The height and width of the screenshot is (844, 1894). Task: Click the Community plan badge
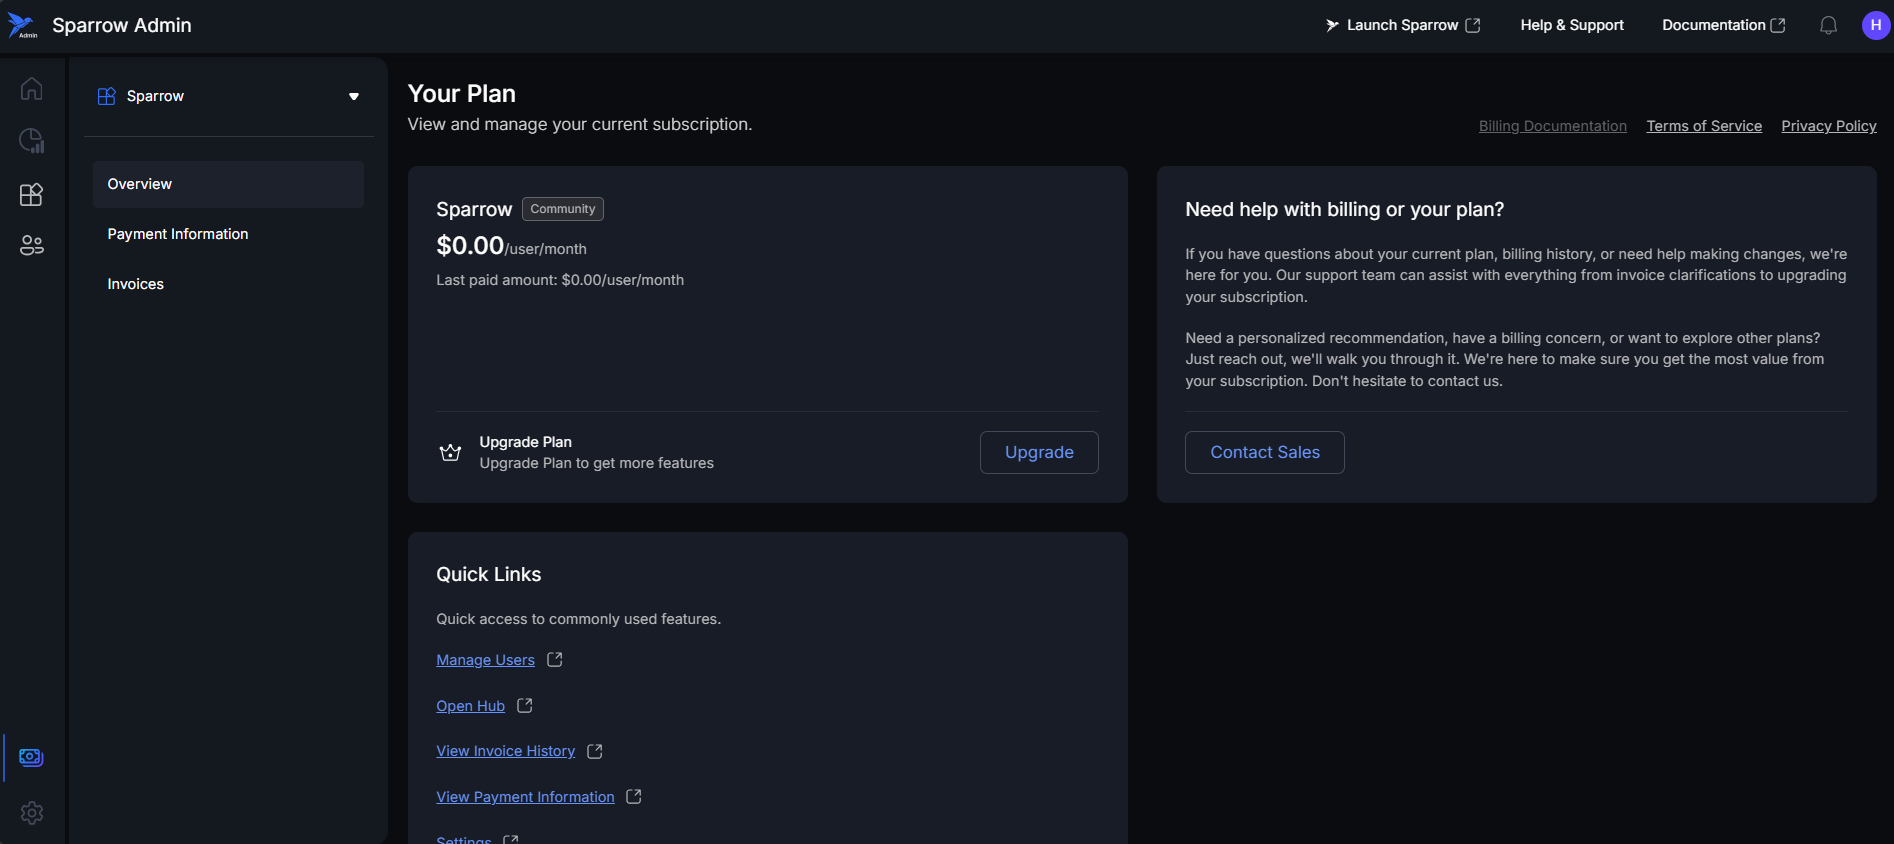tap(562, 209)
